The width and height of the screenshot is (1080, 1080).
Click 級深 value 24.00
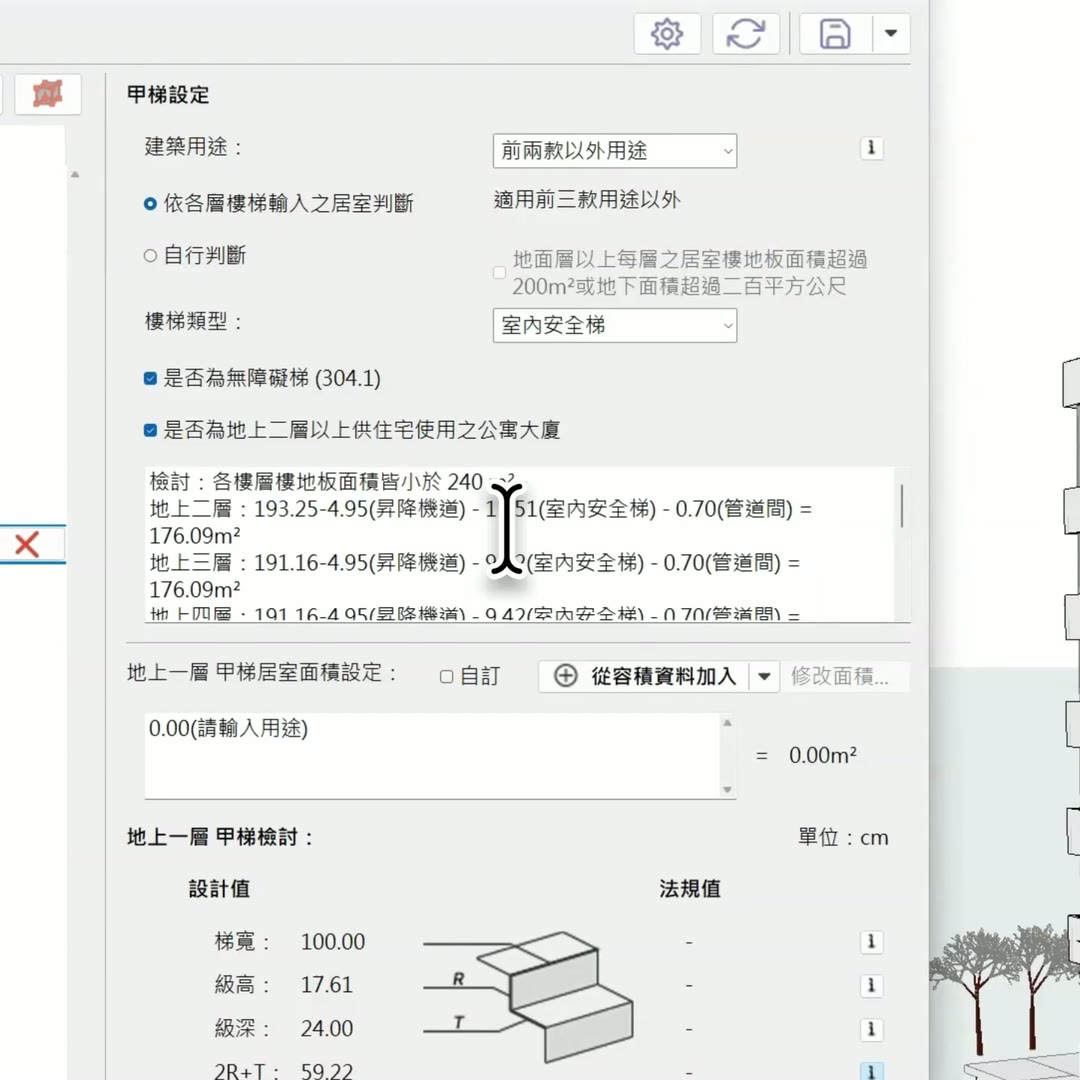pyautogui.click(x=326, y=1028)
